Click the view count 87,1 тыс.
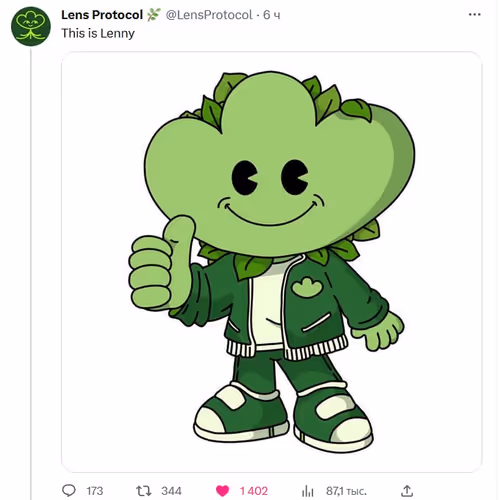This screenshot has width=500, height=500. coord(346,491)
